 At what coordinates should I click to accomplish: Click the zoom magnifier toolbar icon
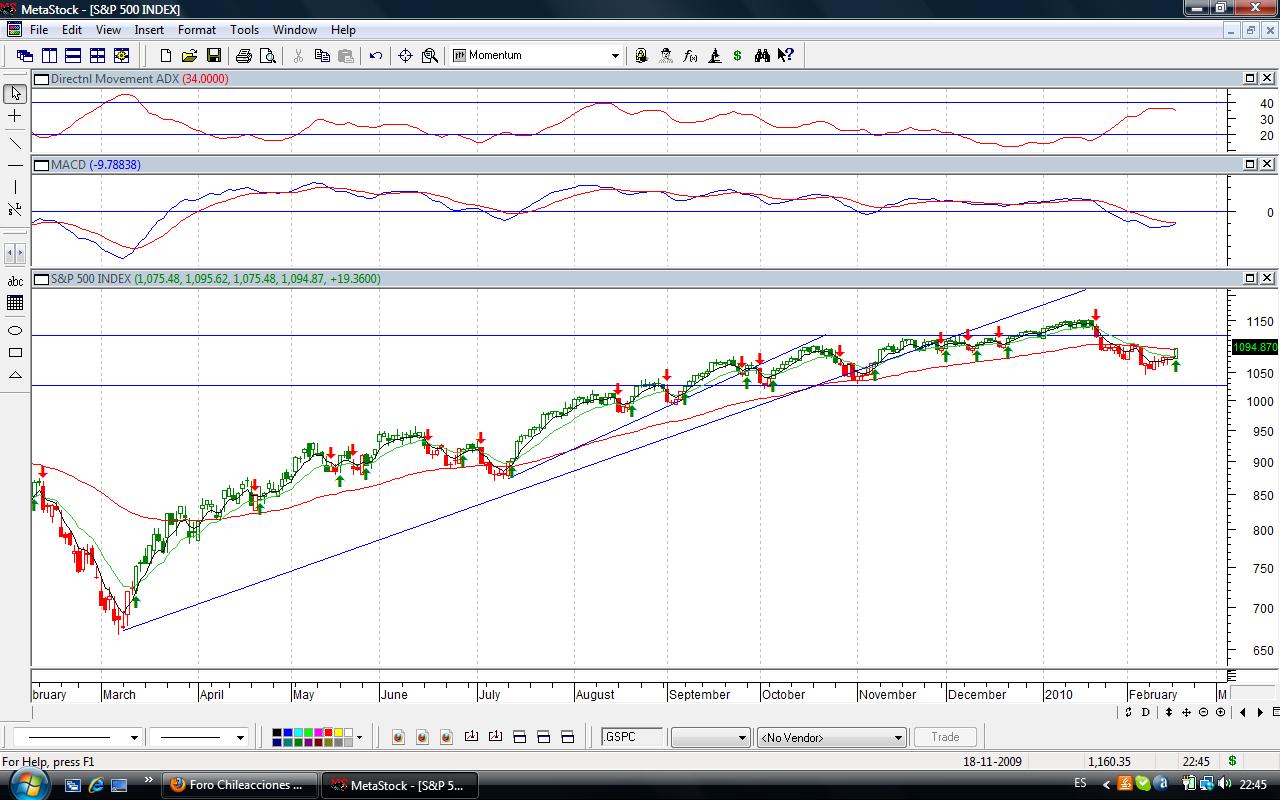coord(430,56)
